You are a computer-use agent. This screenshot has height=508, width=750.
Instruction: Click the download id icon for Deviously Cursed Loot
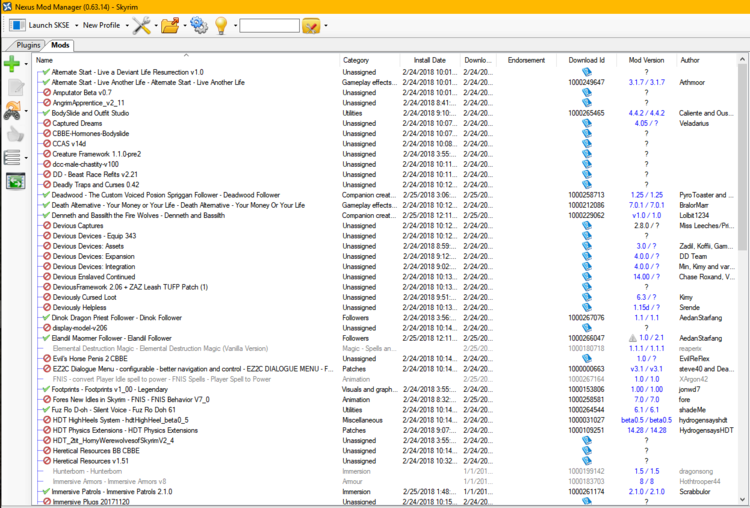click(586, 297)
